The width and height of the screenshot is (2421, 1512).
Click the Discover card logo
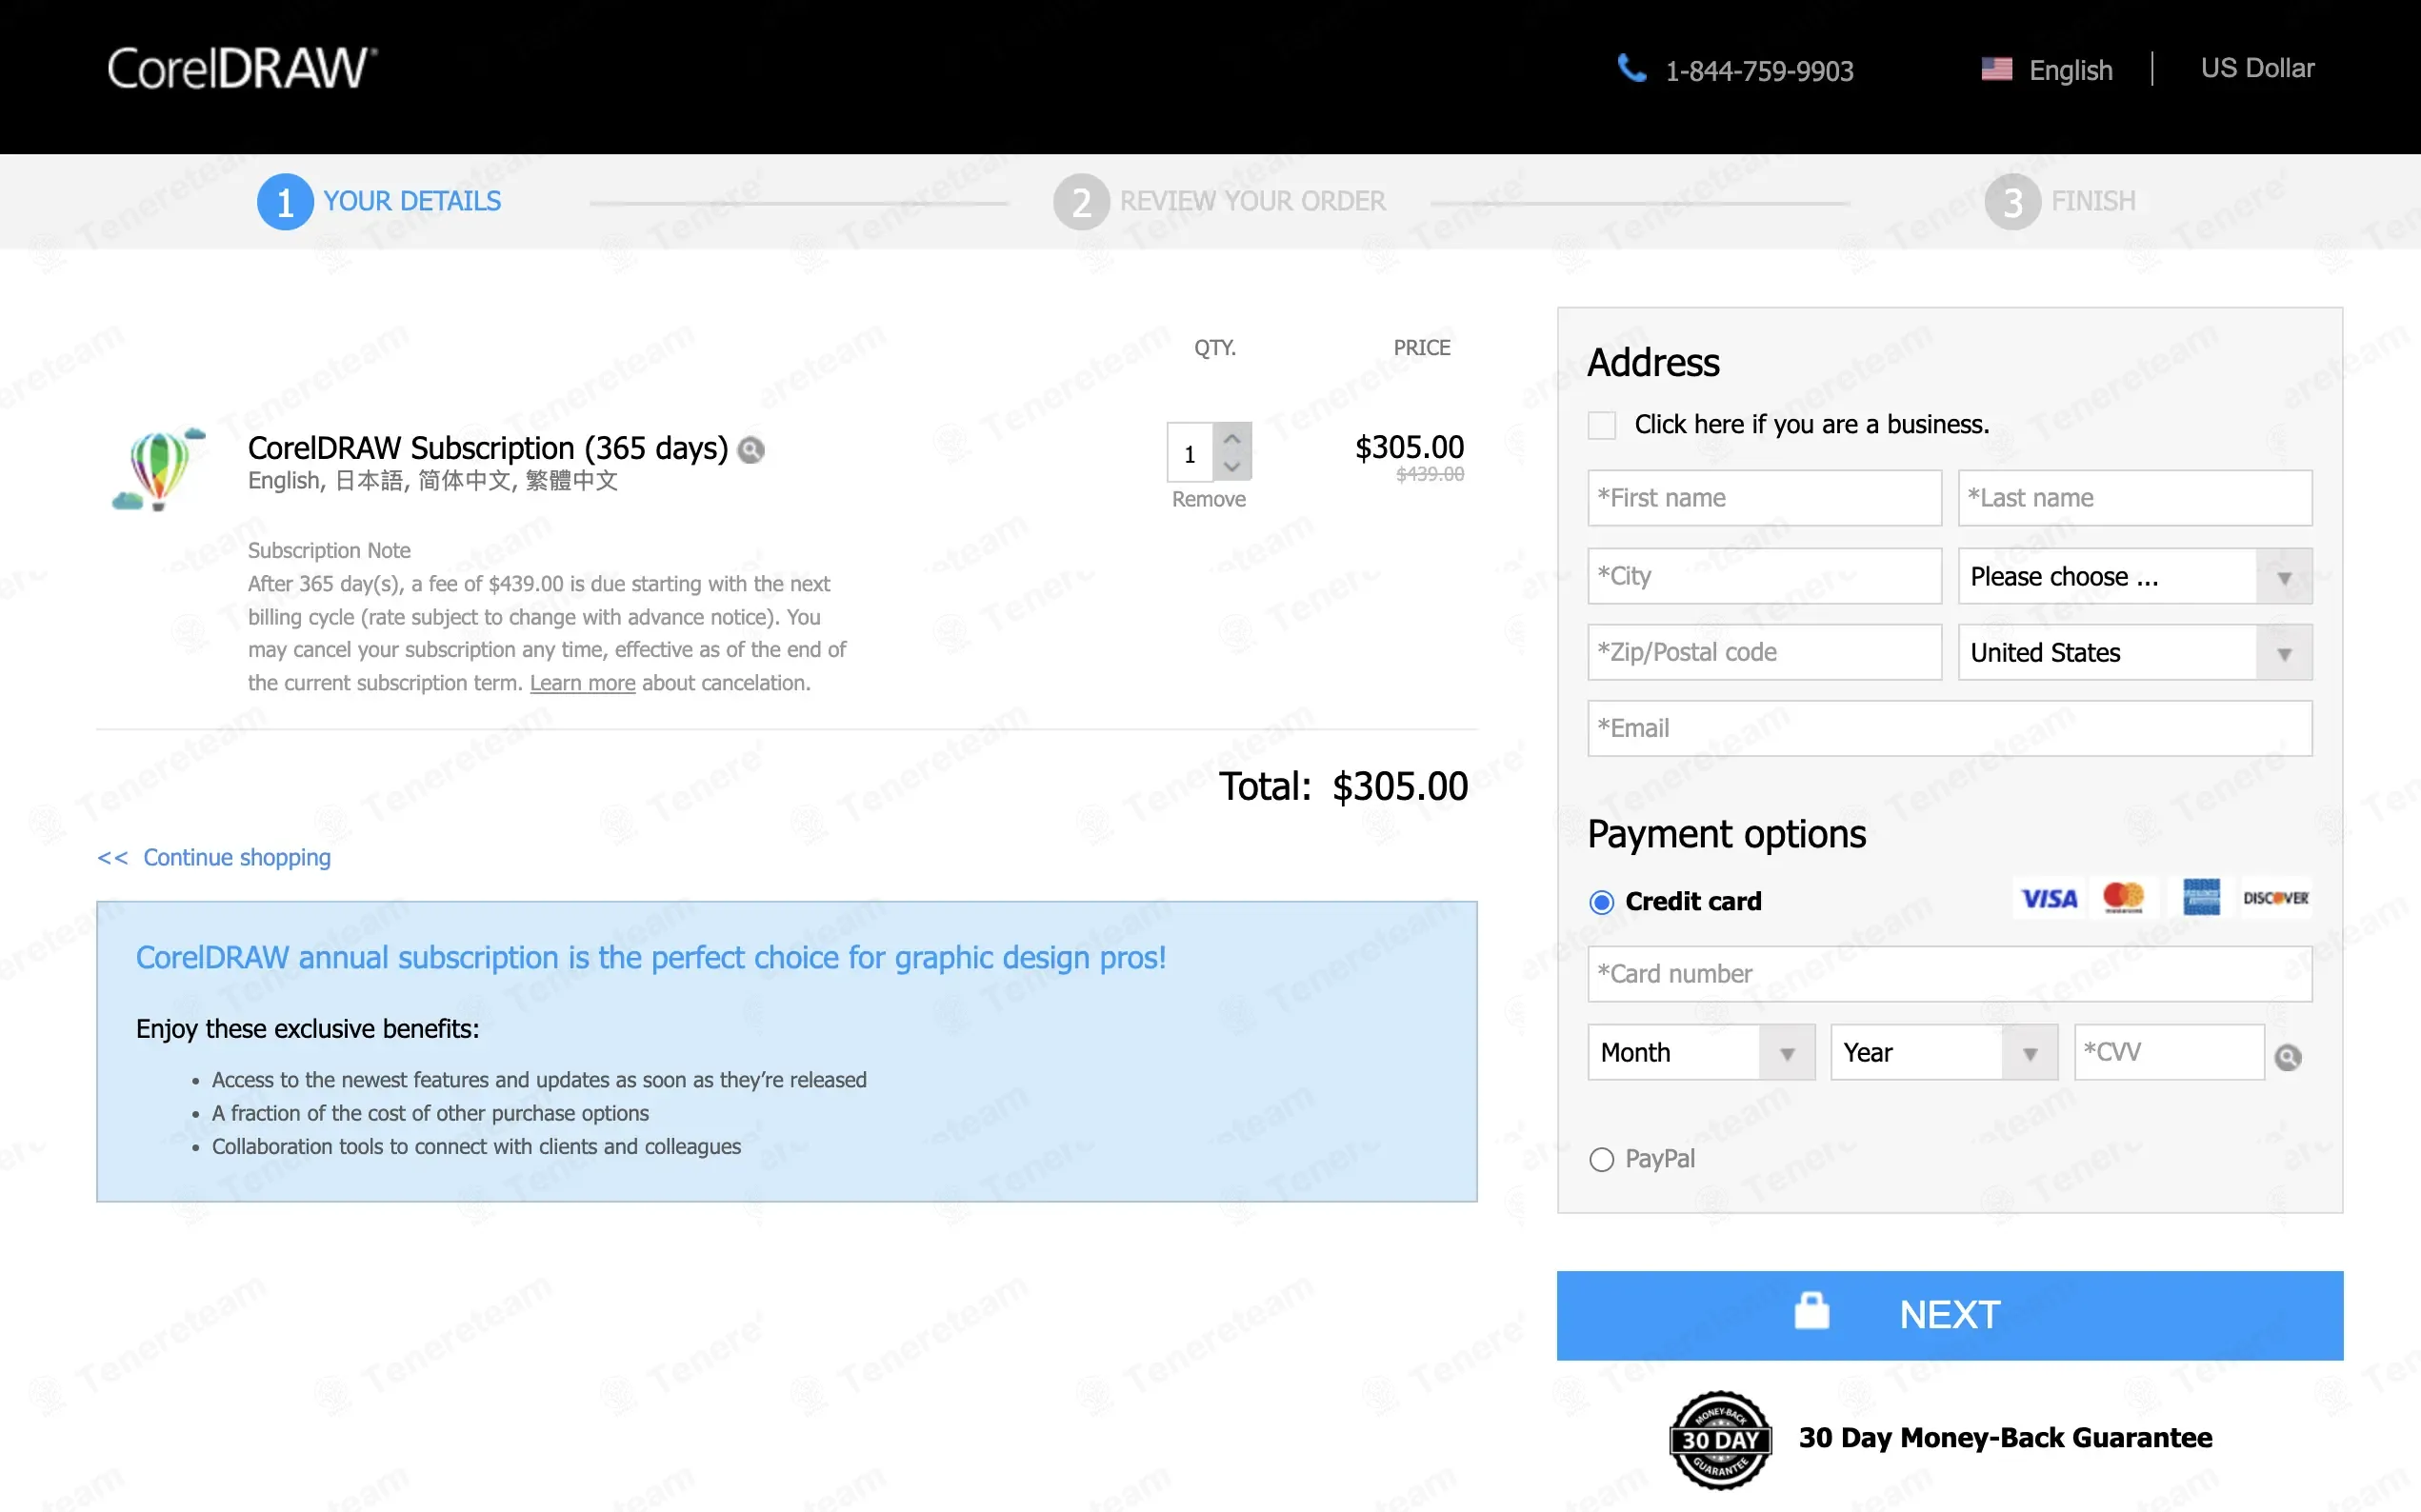(2274, 898)
